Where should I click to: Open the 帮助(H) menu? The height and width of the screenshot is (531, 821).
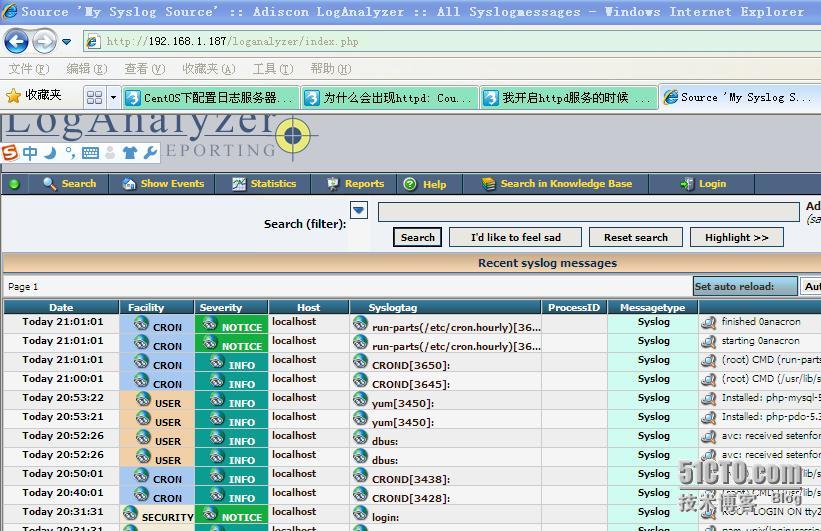[330, 69]
